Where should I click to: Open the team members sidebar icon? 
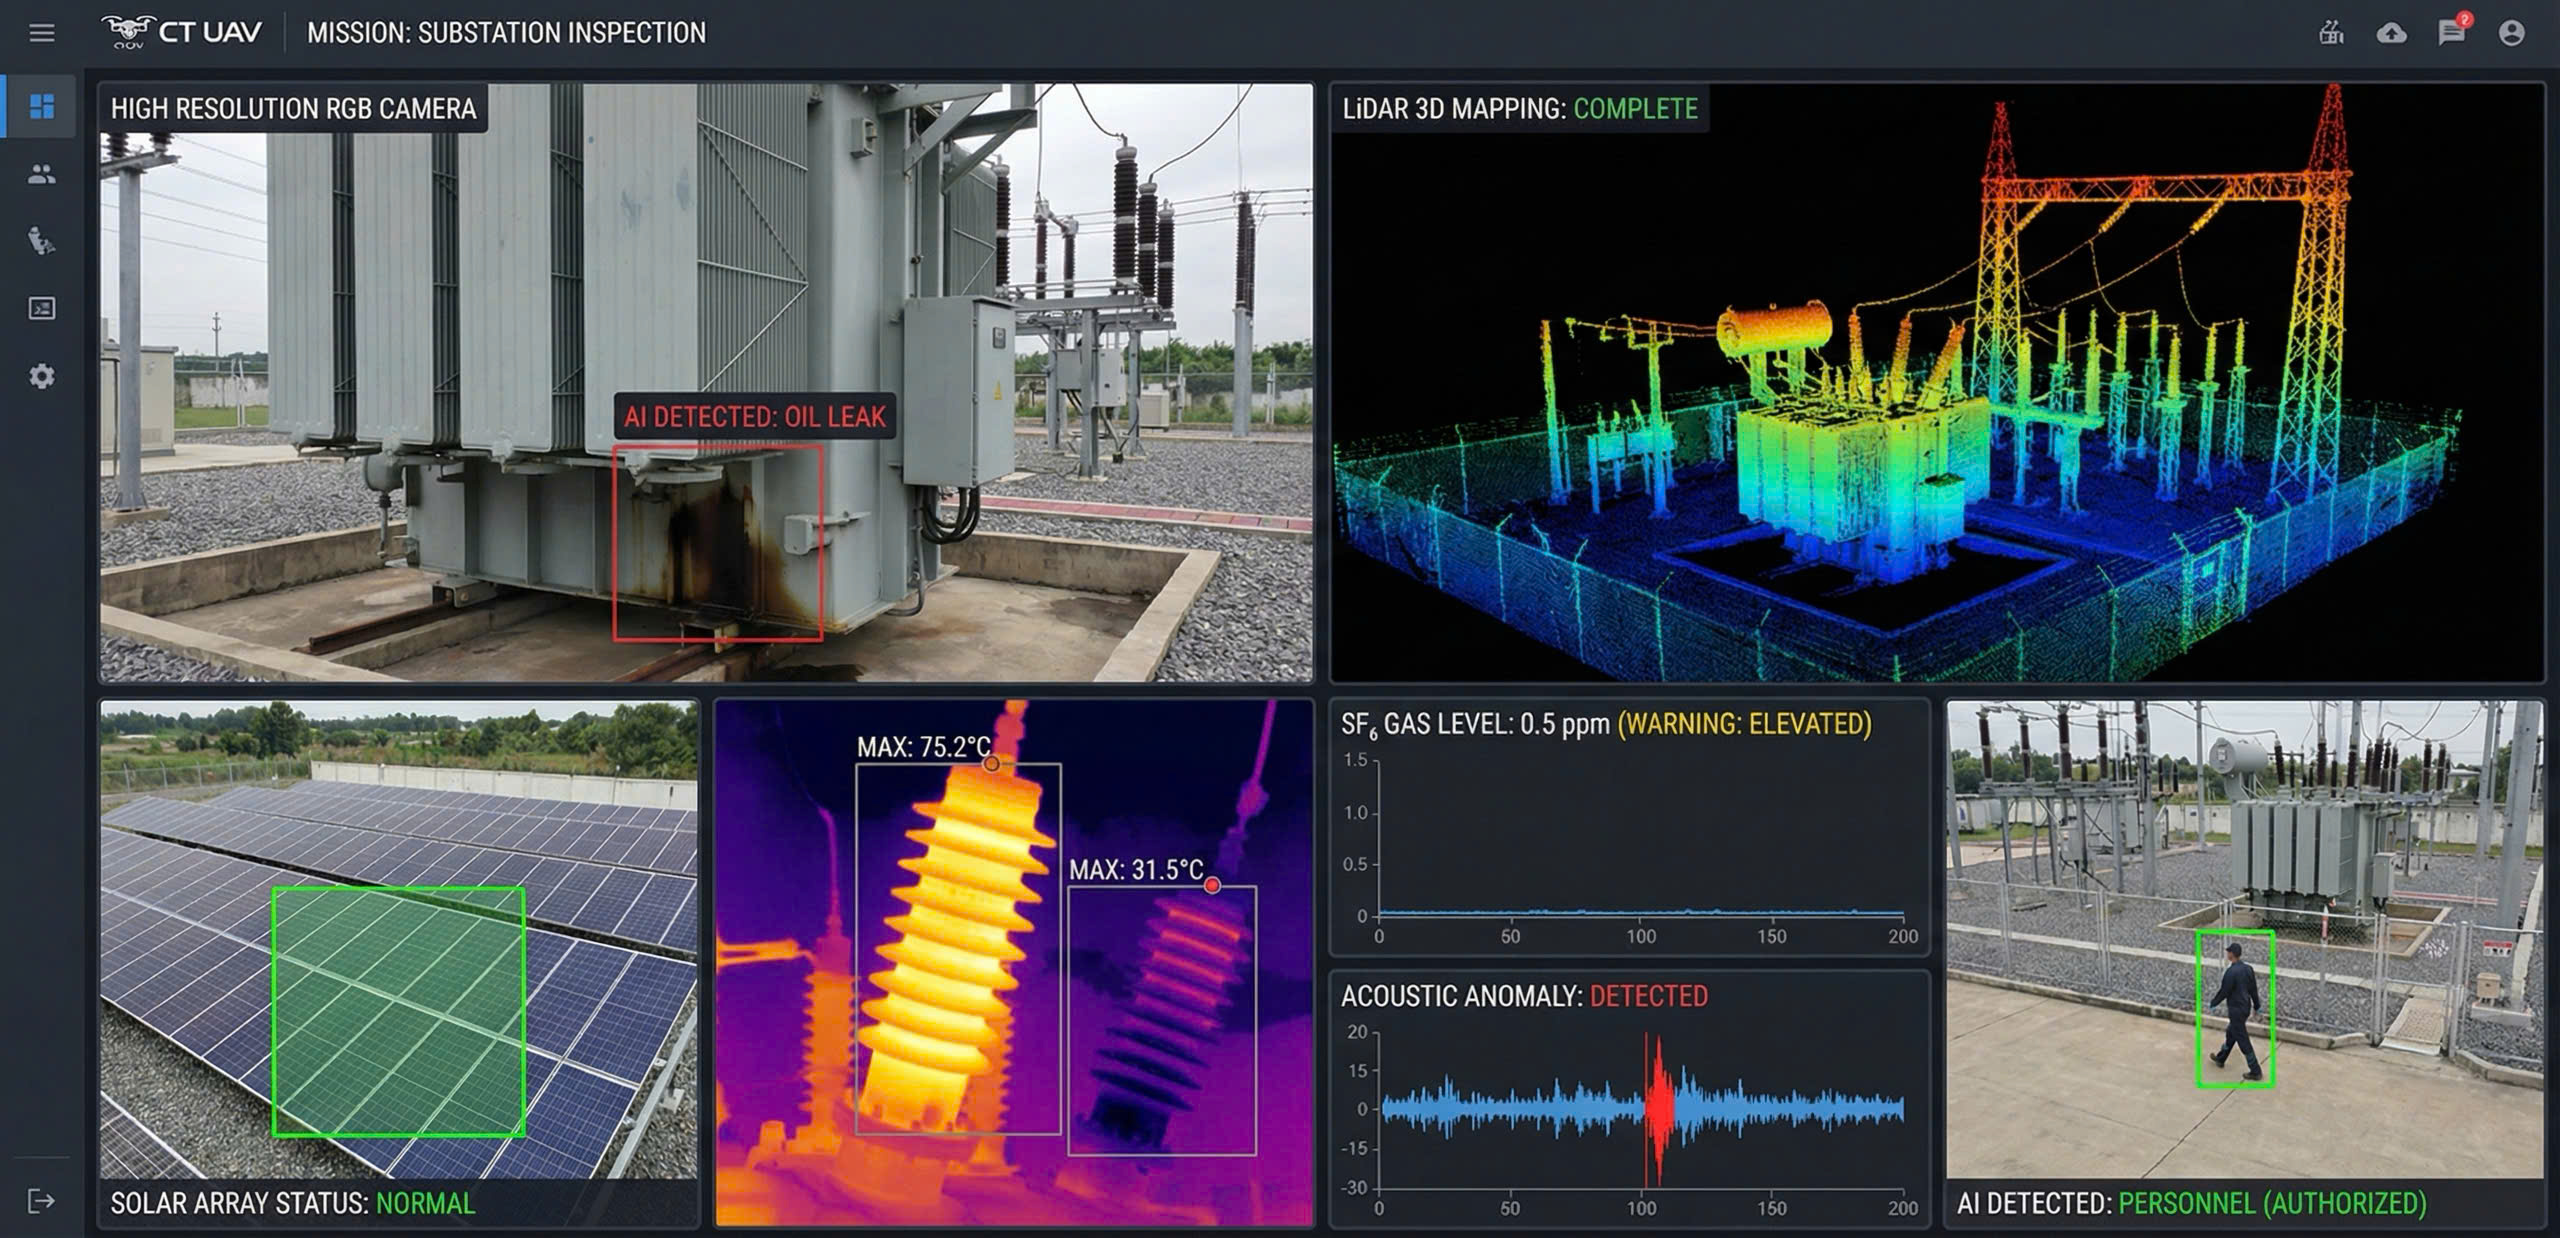pyautogui.click(x=42, y=174)
